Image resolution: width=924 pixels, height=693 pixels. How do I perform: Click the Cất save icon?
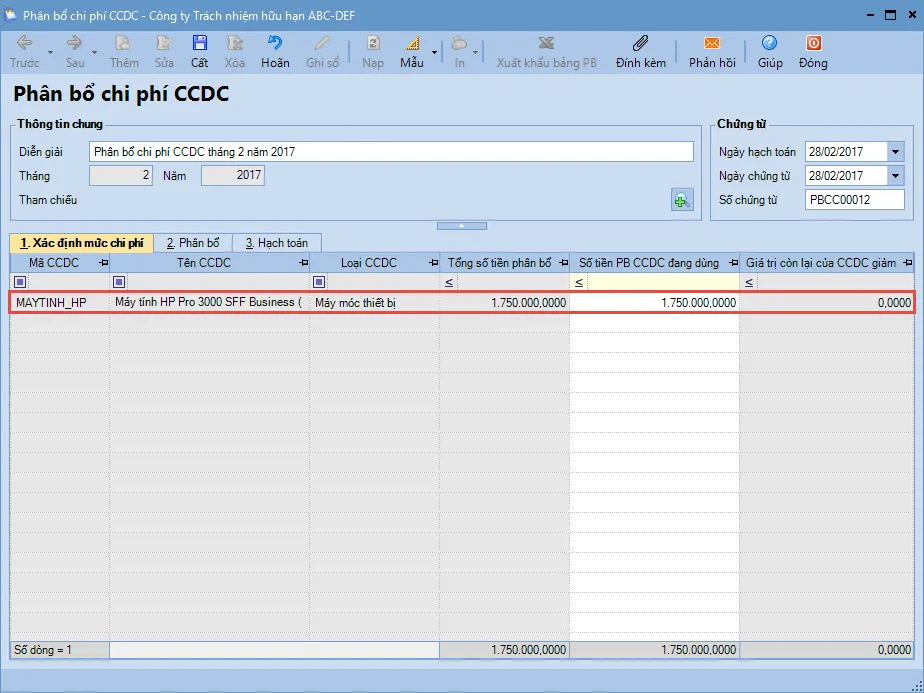pyautogui.click(x=200, y=44)
